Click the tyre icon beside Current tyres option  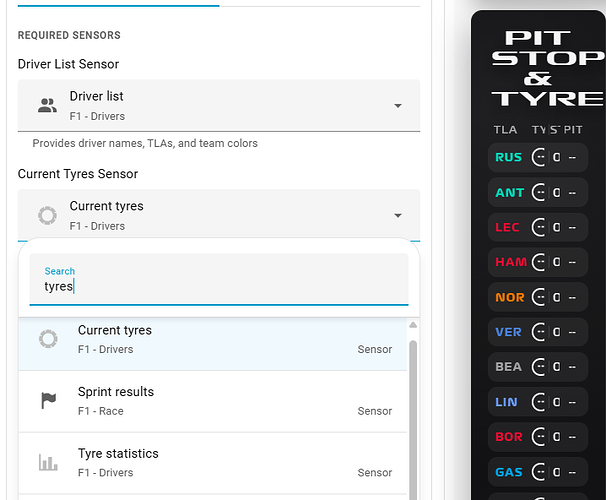coord(48,339)
